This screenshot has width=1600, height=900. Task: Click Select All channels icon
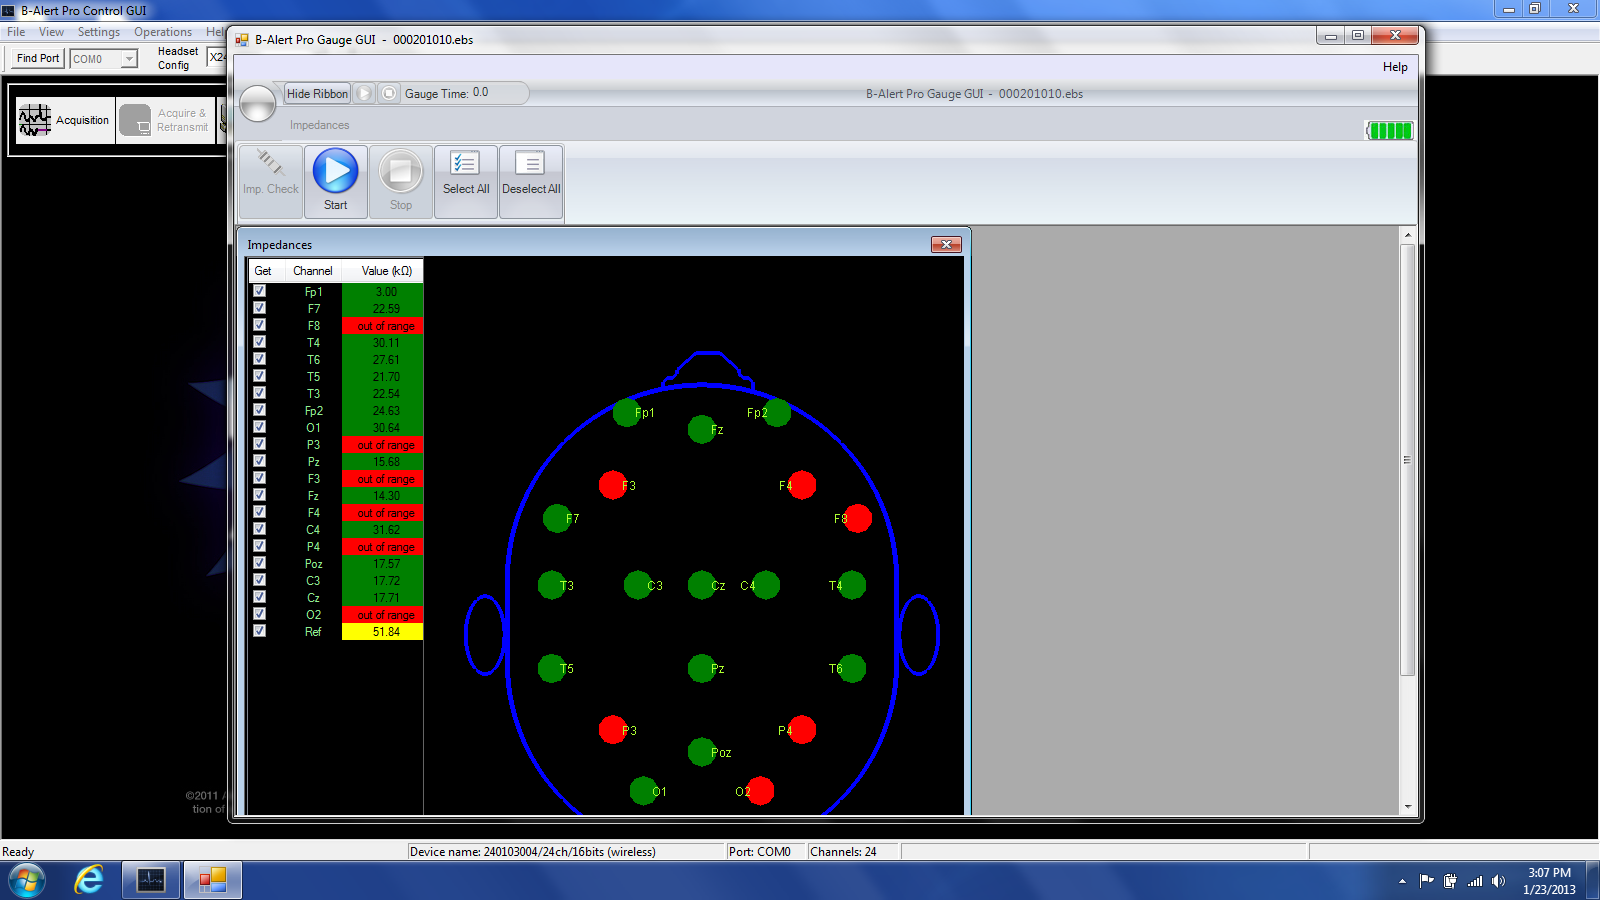[466, 181]
